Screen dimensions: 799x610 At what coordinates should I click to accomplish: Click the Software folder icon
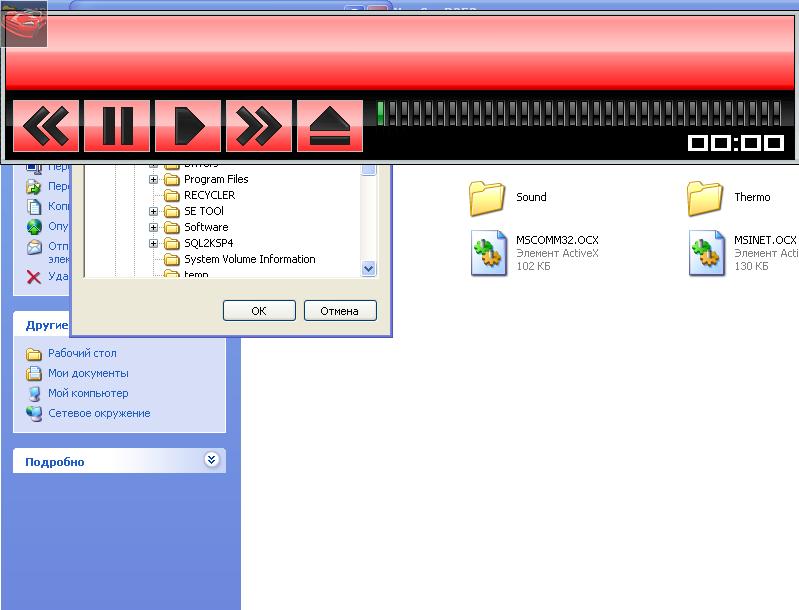(172, 227)
